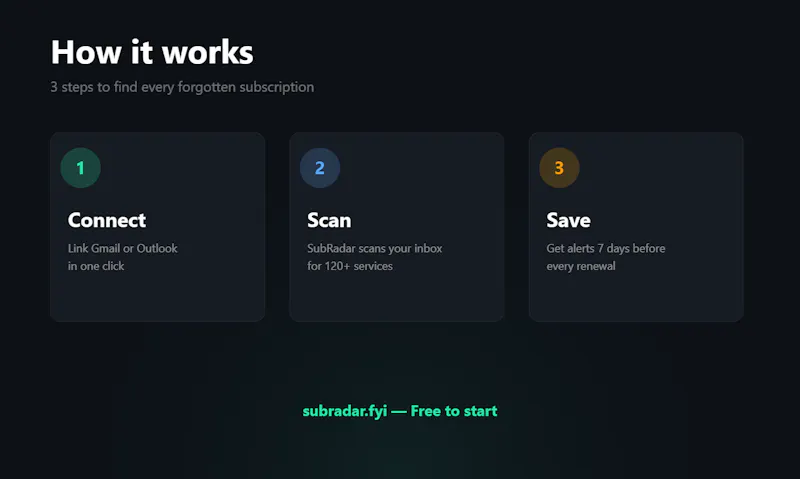Click the word 'works' in the title
Screen dimensions: 800x479
pyautogui.click(x=208, y=52)
